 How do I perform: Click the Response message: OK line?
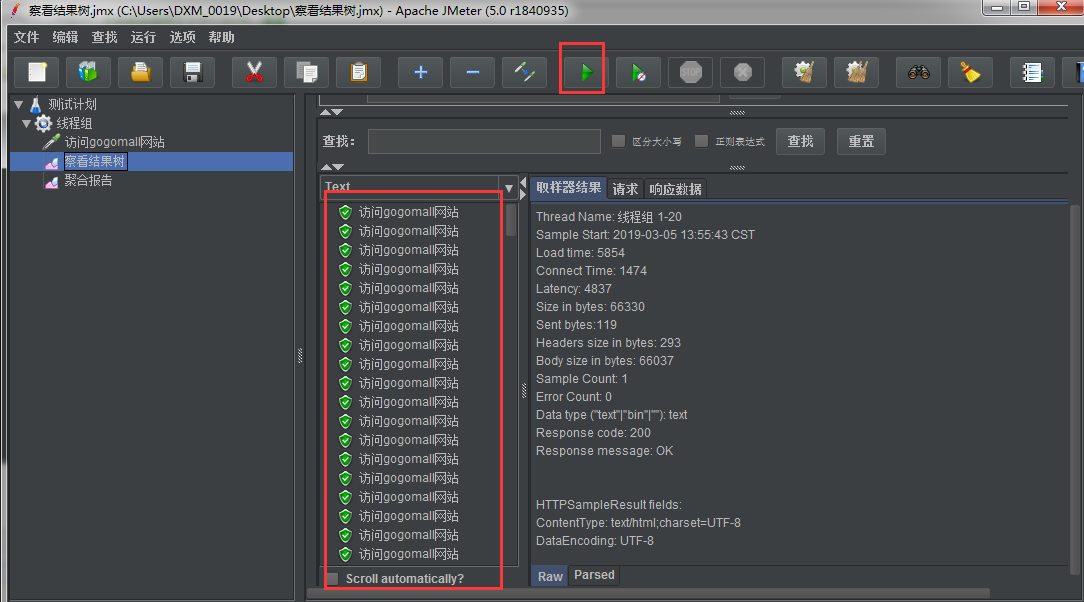point(604,451)
